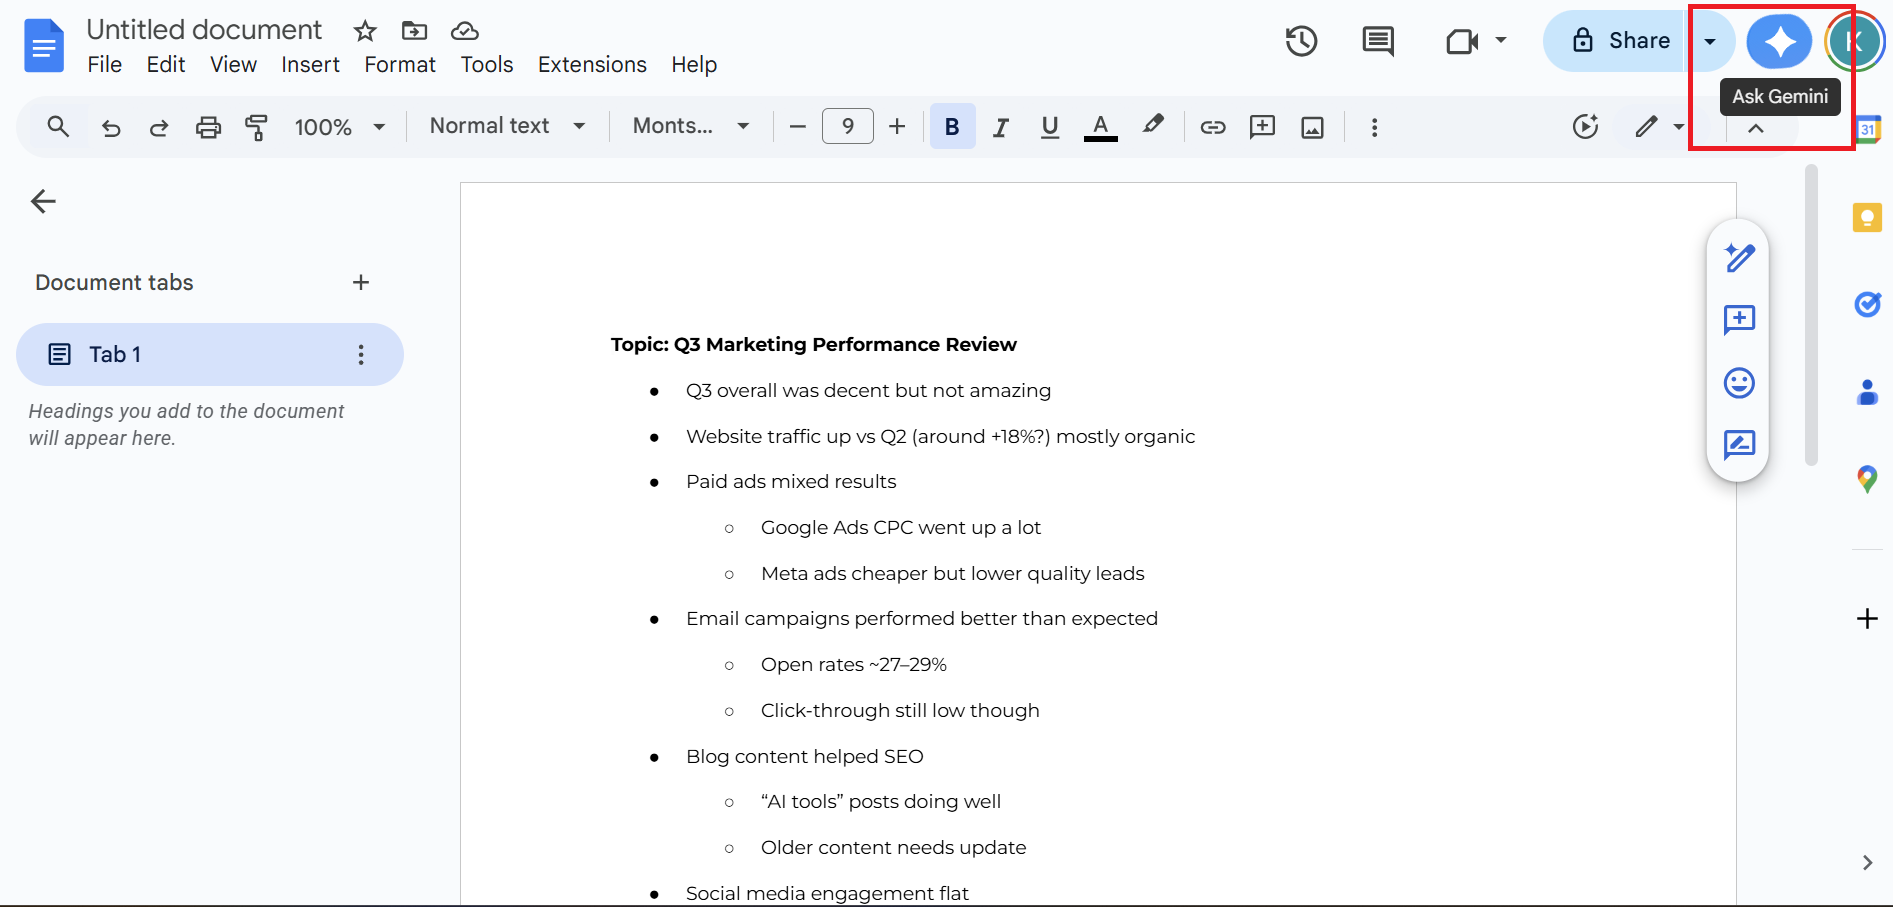1893x907 pixels.
Task: Insert an image
Action: (1312, 127)
